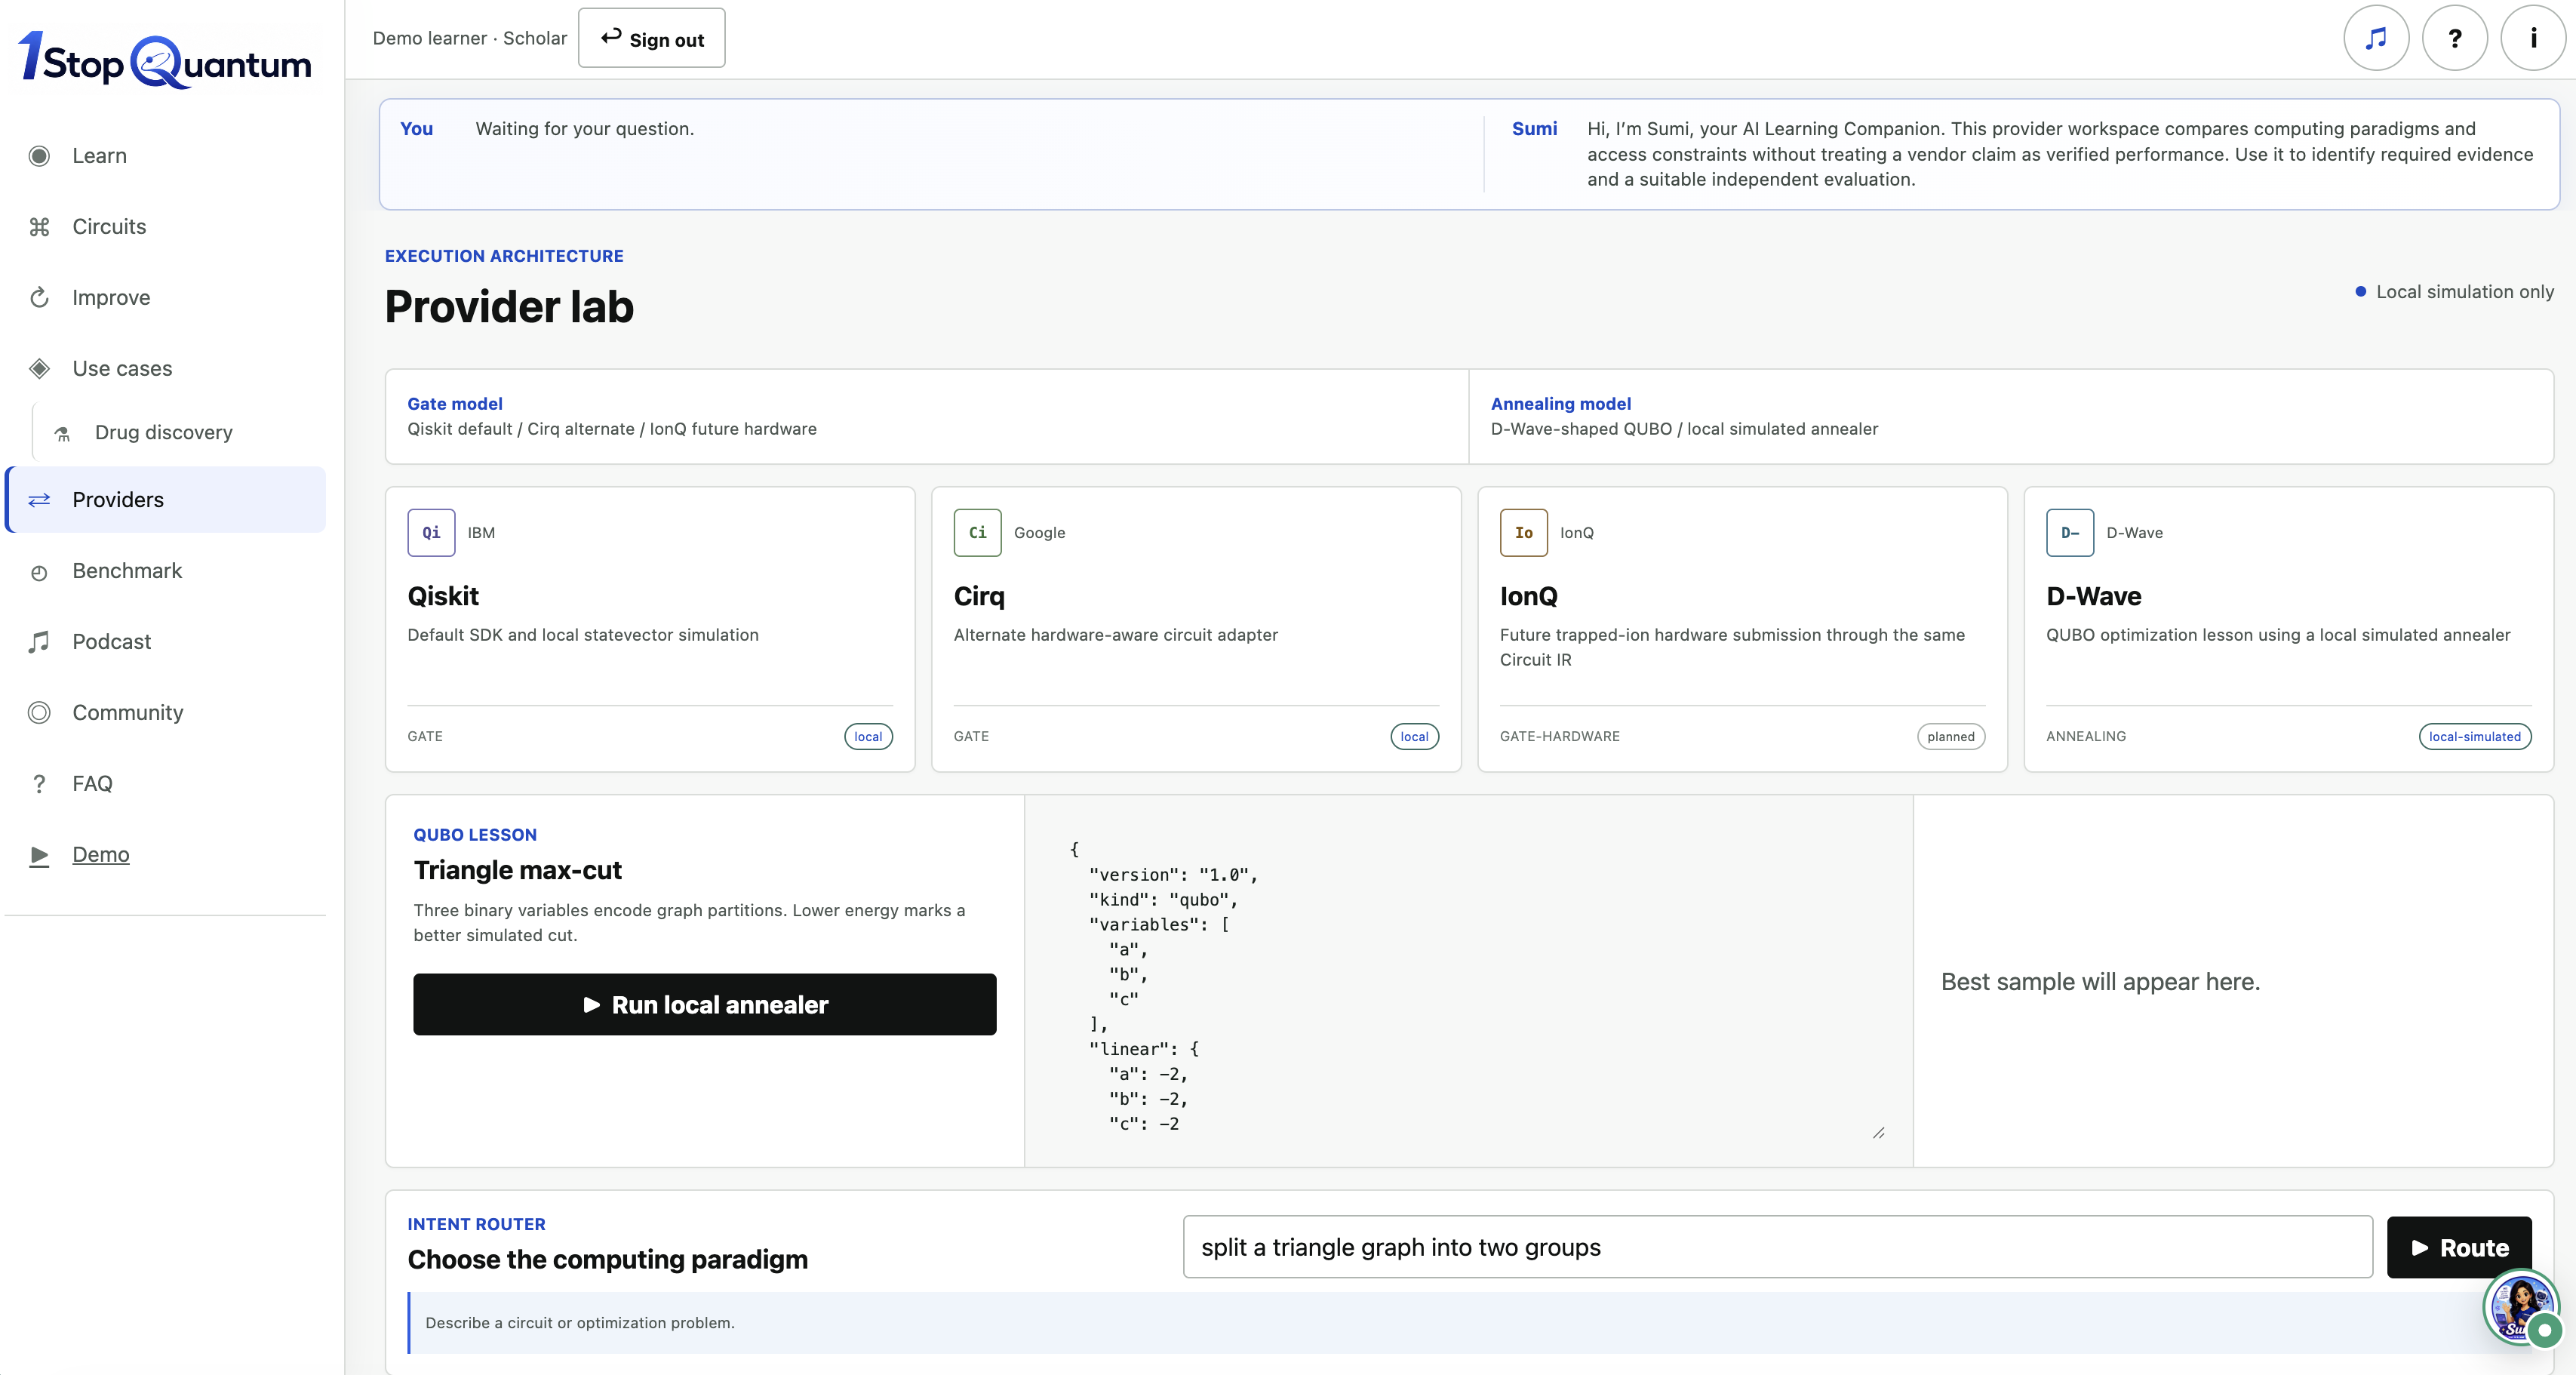This screenshot has width=2576, height=1375.
Task: Run the local annealer
Action: pos(705,1005)
